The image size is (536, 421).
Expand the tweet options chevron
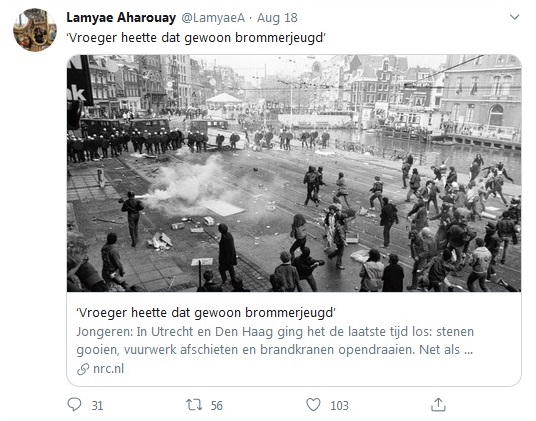point(514,17)
